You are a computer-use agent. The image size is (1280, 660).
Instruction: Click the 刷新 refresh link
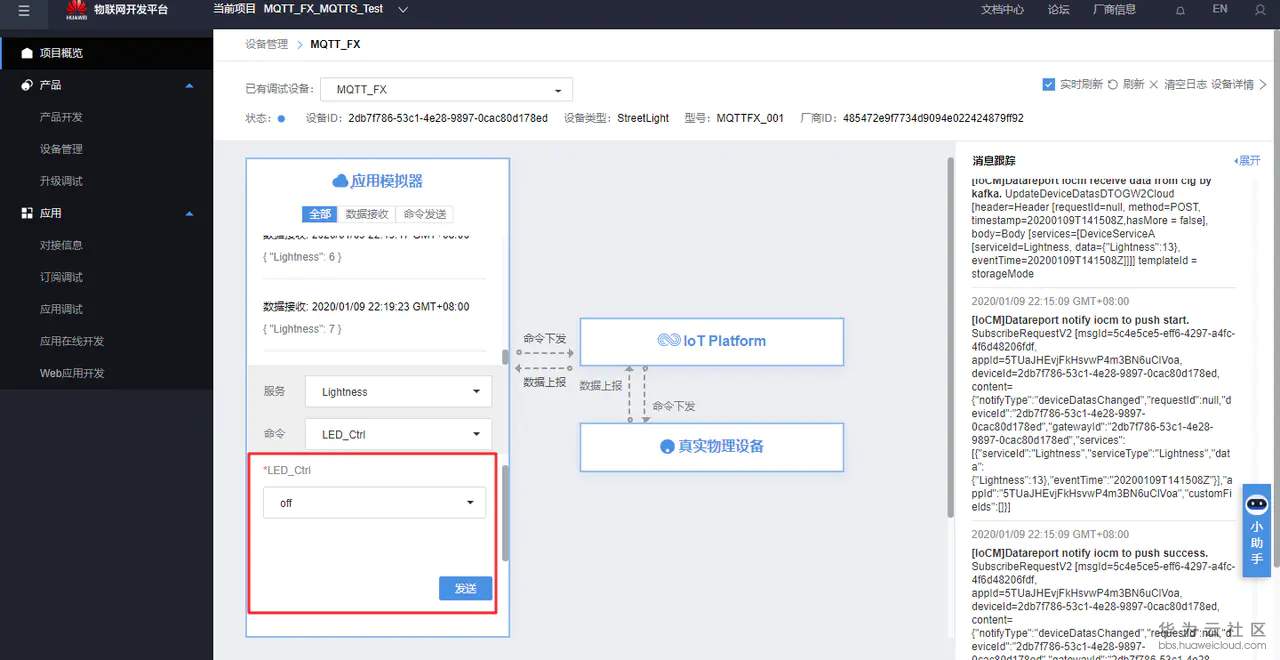pos(1133,85)
